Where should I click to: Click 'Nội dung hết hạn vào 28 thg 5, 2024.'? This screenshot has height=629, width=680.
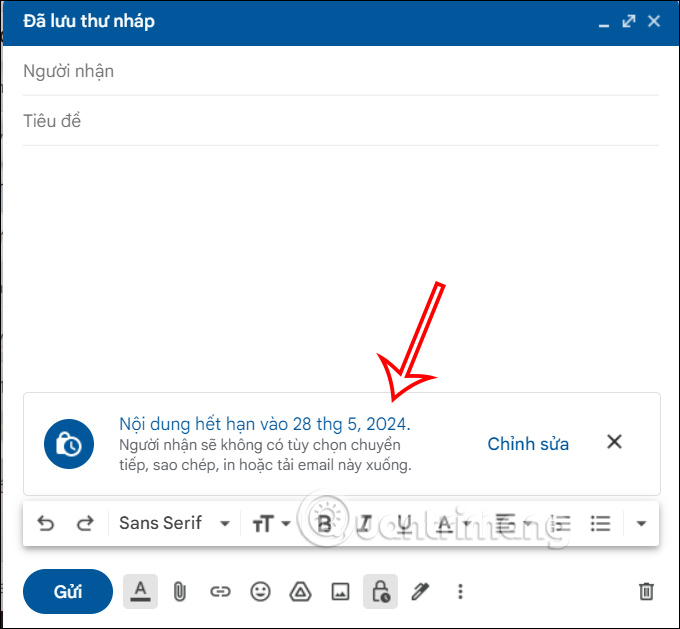pyautogui.click(x=265, y=424)
